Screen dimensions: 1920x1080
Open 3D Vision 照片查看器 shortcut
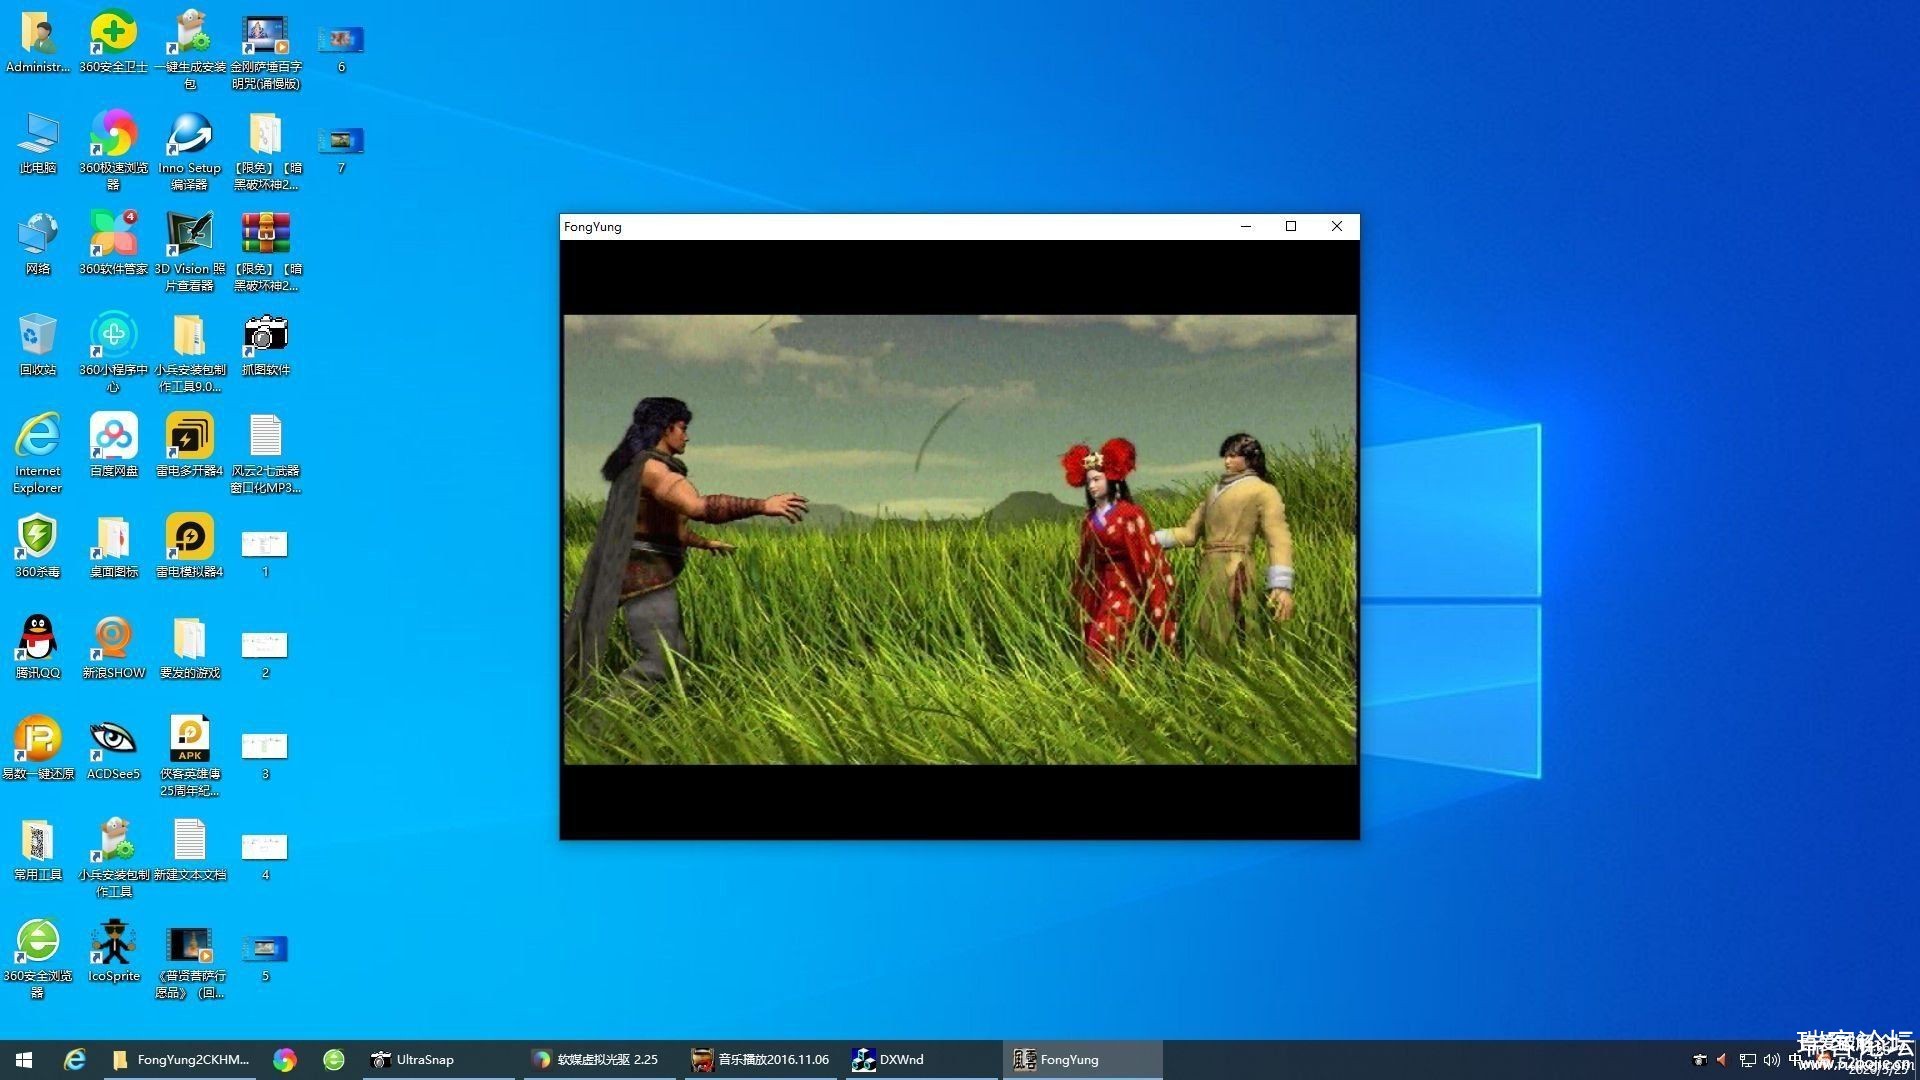coord(189,252)
